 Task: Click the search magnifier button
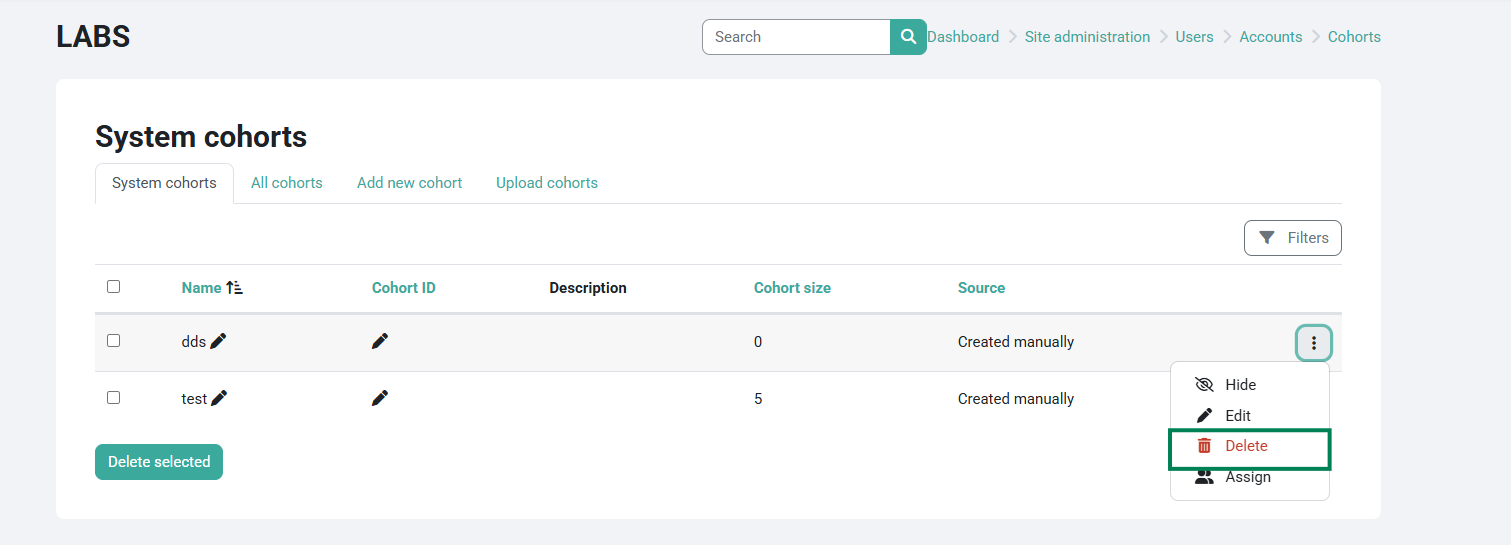(x=908, y=37)
